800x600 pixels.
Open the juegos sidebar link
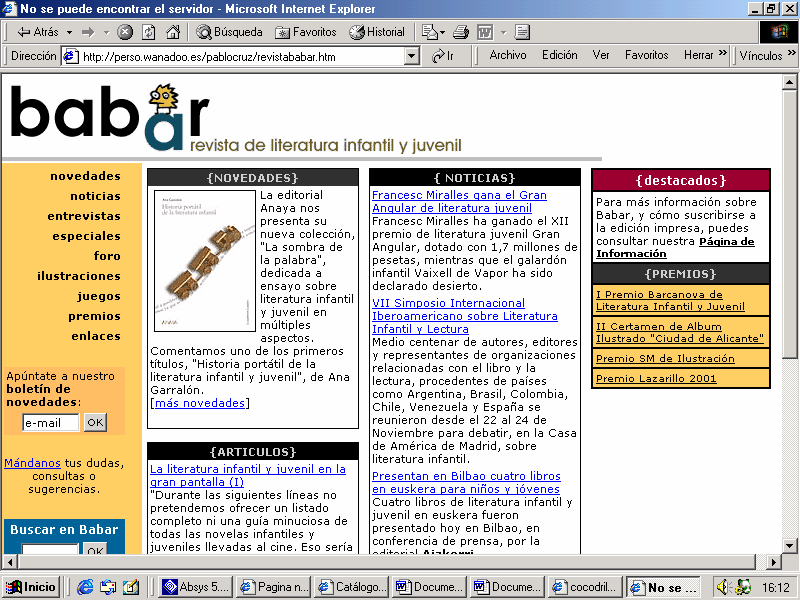tap(99, 296)
